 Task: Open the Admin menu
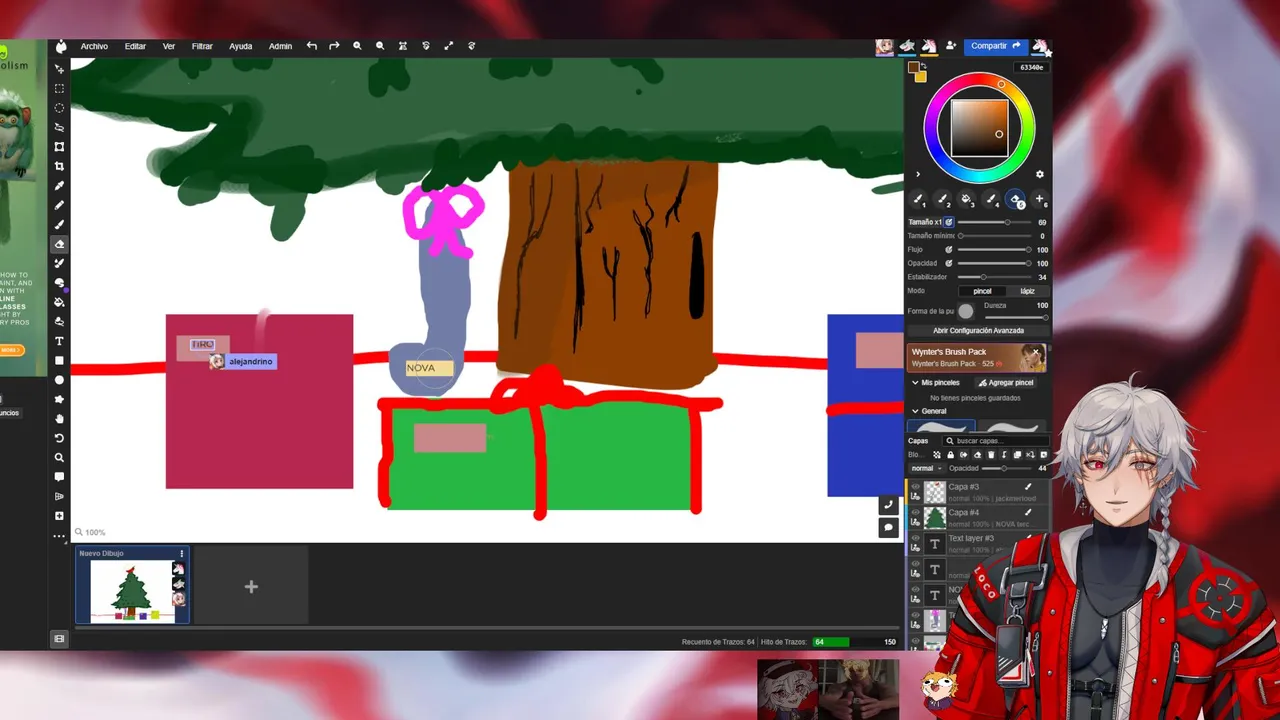[280, 46]
